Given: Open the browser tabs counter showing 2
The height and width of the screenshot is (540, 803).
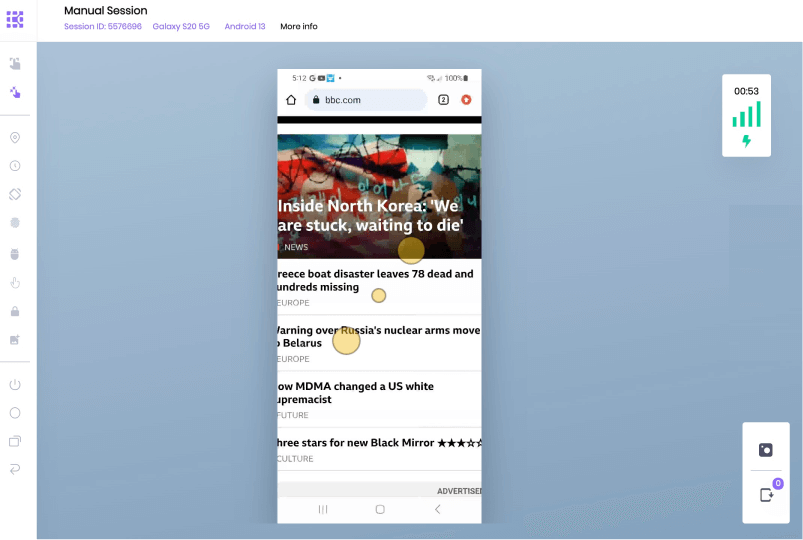Looking at the screenshot, I should [443, 100].
